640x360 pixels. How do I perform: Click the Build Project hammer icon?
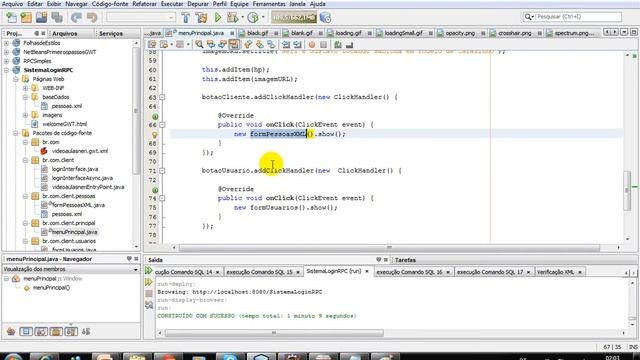click(186, 17)
